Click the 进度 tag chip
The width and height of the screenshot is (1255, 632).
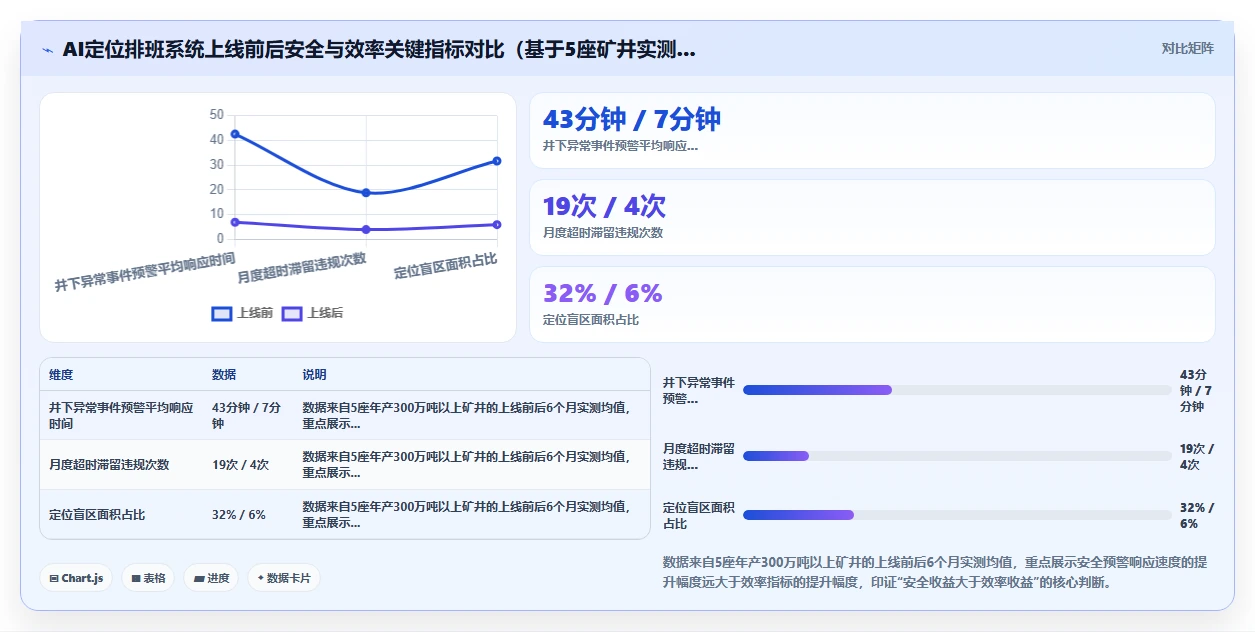click(x=211, y=578)
